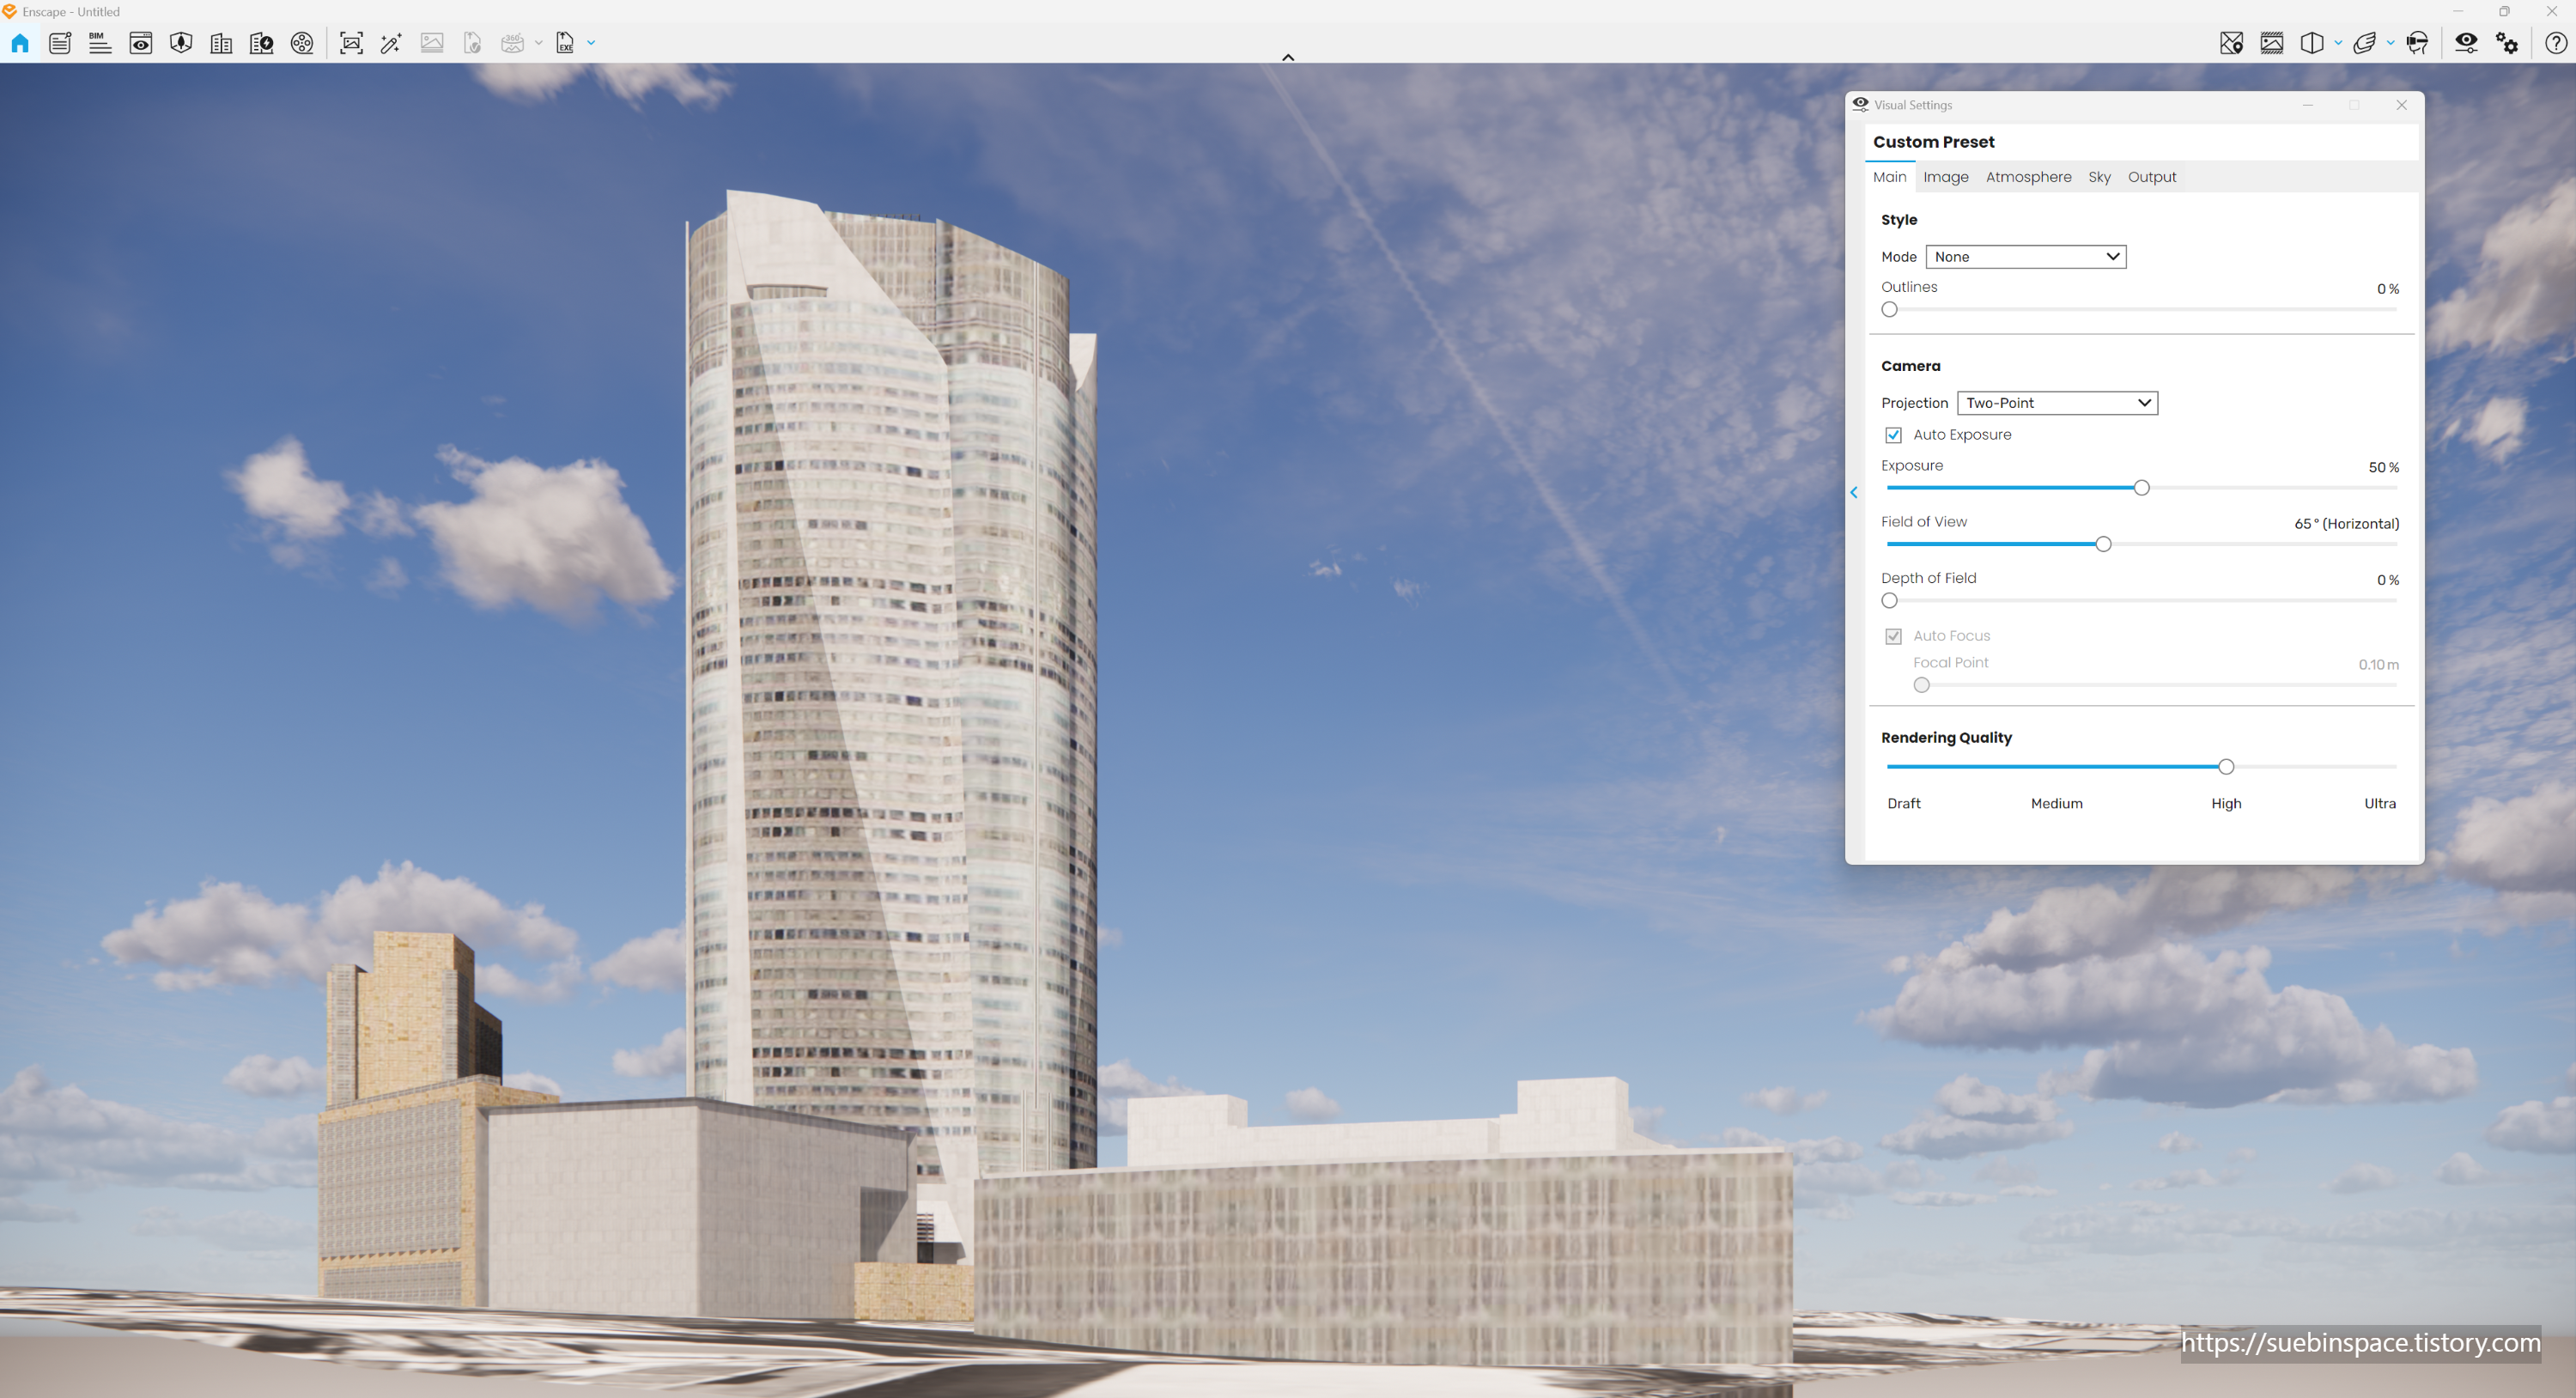Enable the VR headset icon

[2417, 43]
